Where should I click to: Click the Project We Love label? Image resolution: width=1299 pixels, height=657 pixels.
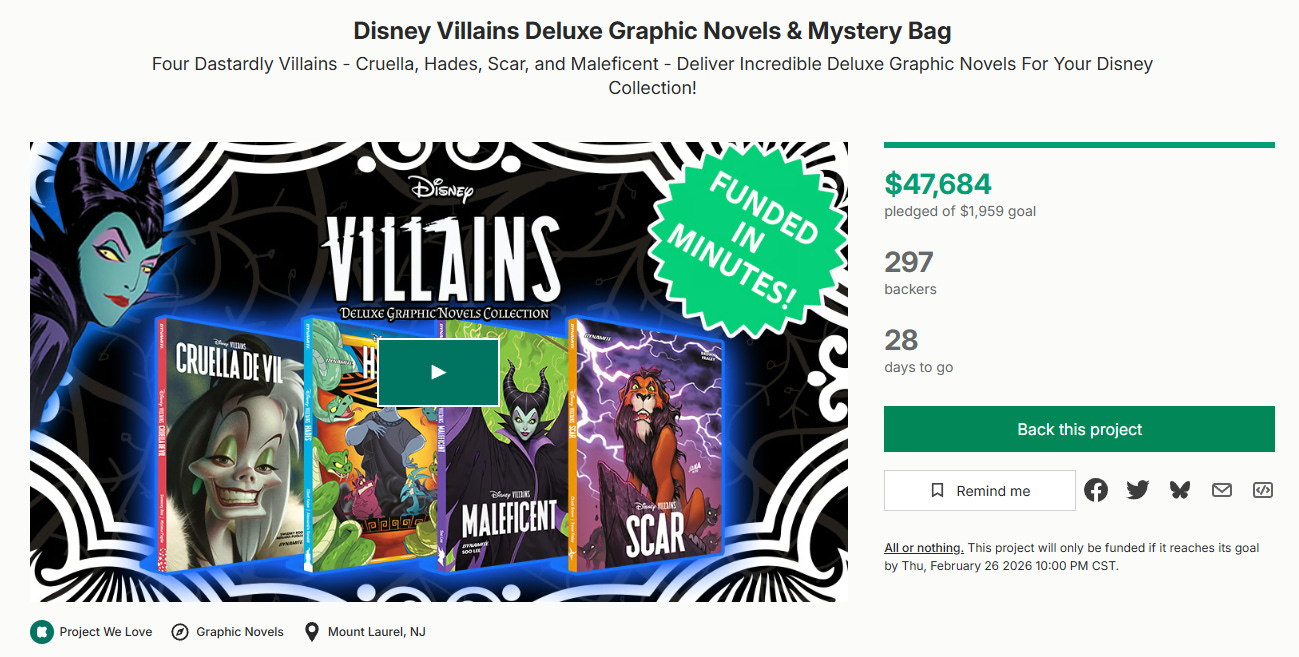pos(106,632)
